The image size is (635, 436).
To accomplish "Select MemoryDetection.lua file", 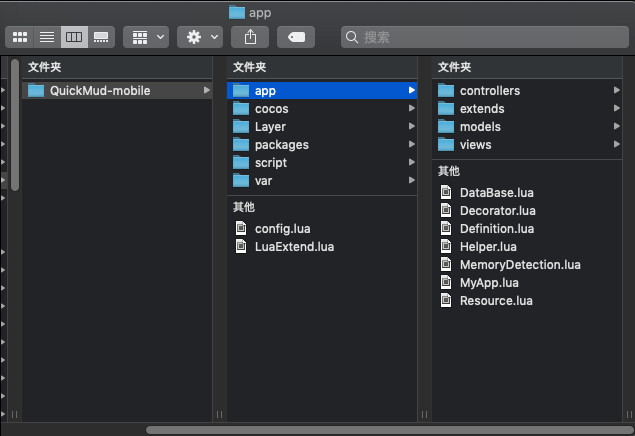I will tap(519, 265).
